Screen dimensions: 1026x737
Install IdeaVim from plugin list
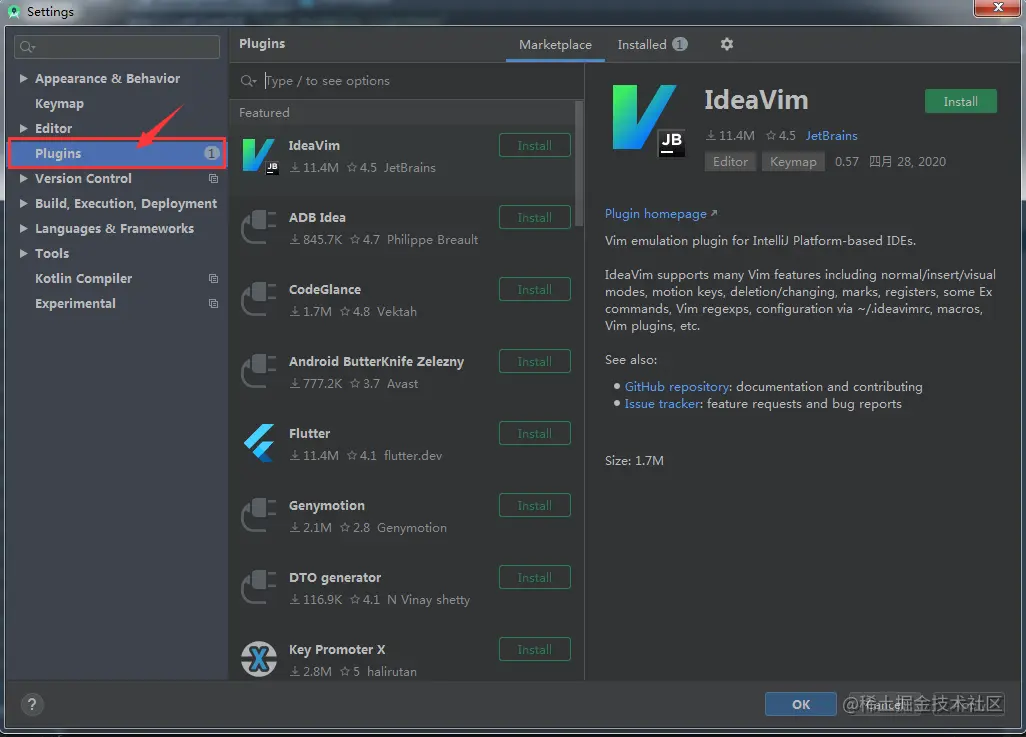tap(535, 145)
